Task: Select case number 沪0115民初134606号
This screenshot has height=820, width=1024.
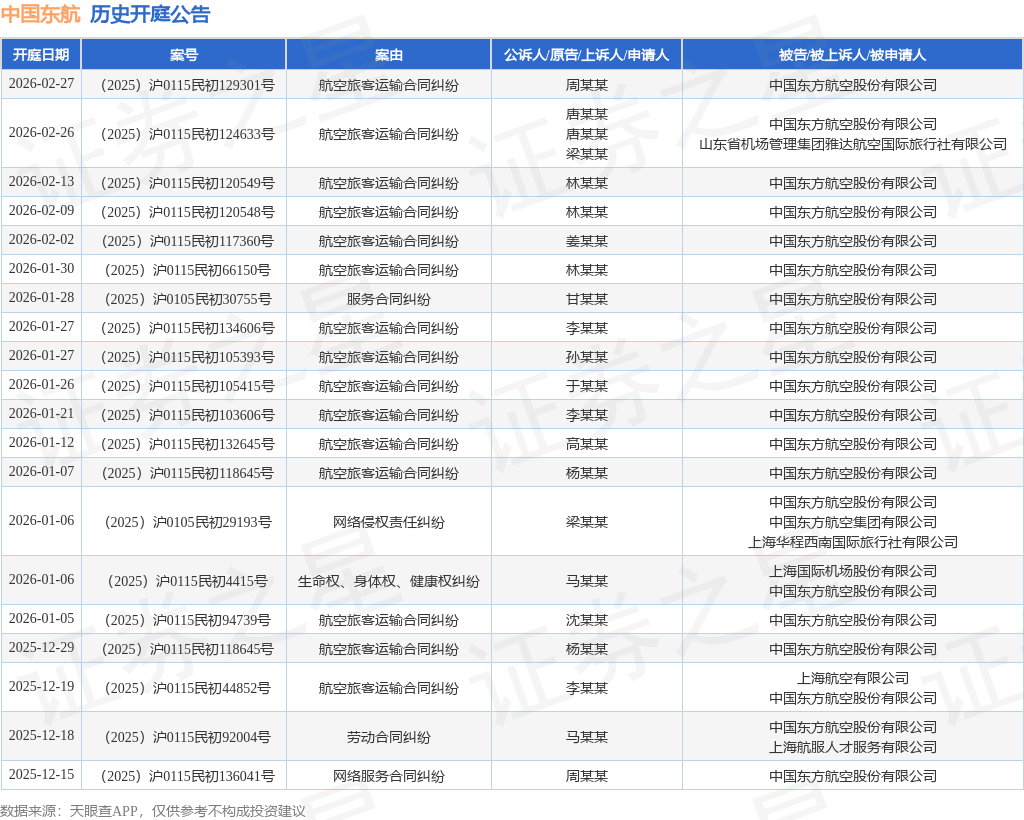Action: coord(187,328)
